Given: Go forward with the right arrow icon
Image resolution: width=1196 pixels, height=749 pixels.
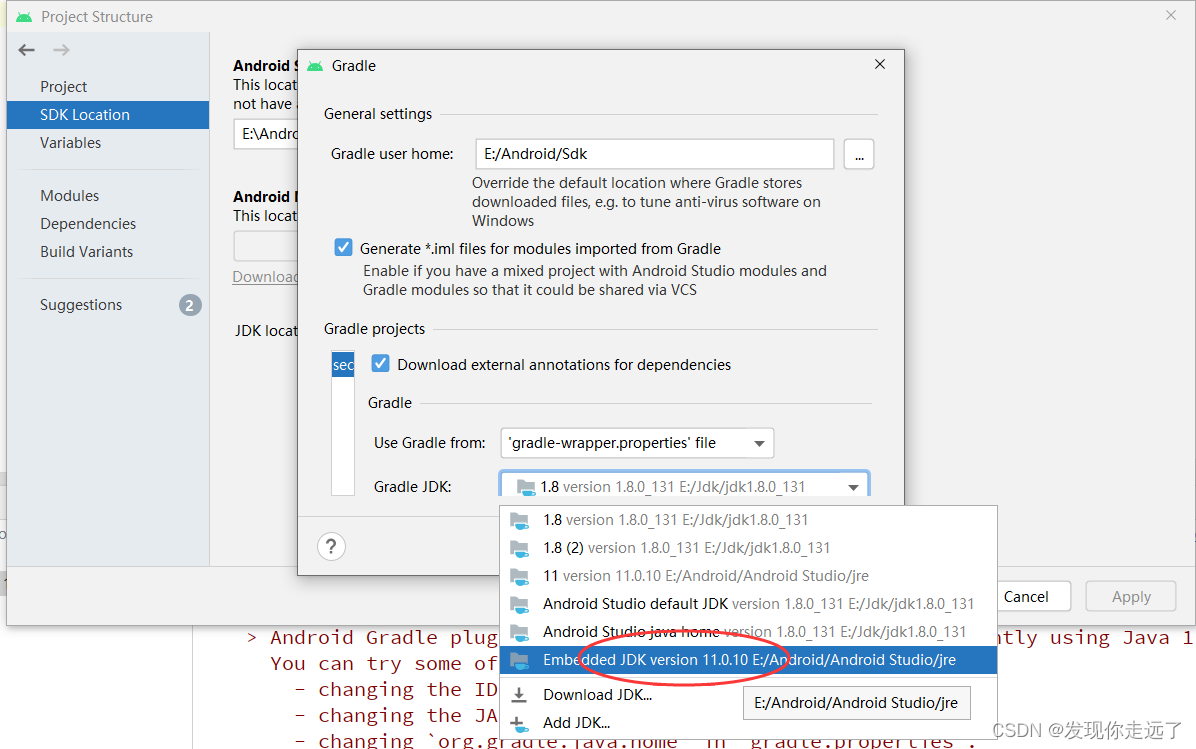Looking at the screenshot, I should 61,50.
